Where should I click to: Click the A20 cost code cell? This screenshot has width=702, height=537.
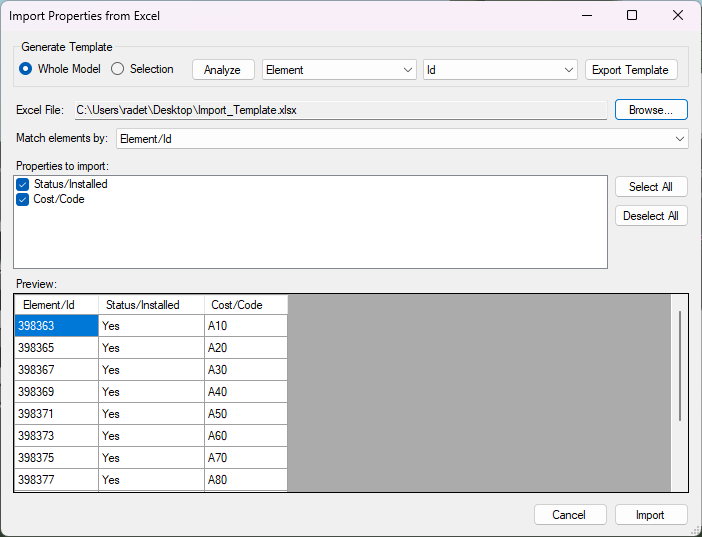(x=246, y=348)
